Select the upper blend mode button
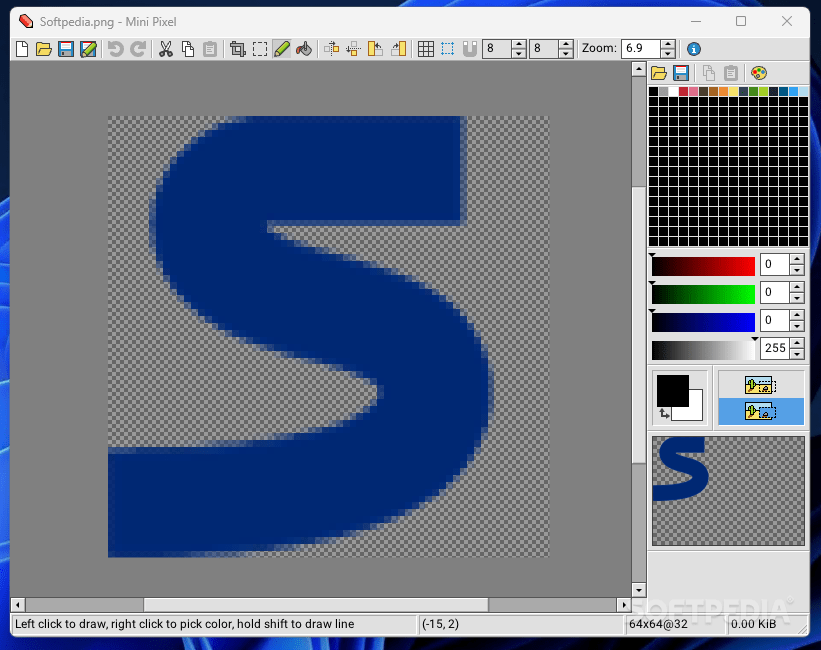 [x=761, y=385]
